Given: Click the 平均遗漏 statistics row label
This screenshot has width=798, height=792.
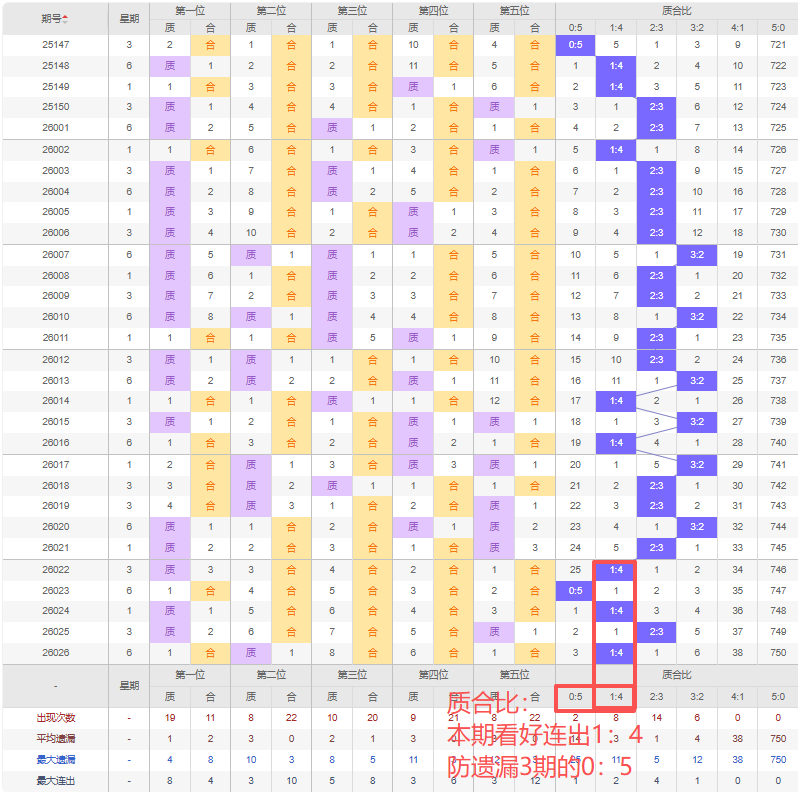Looking at the screenshot, I should click(55, 739).
